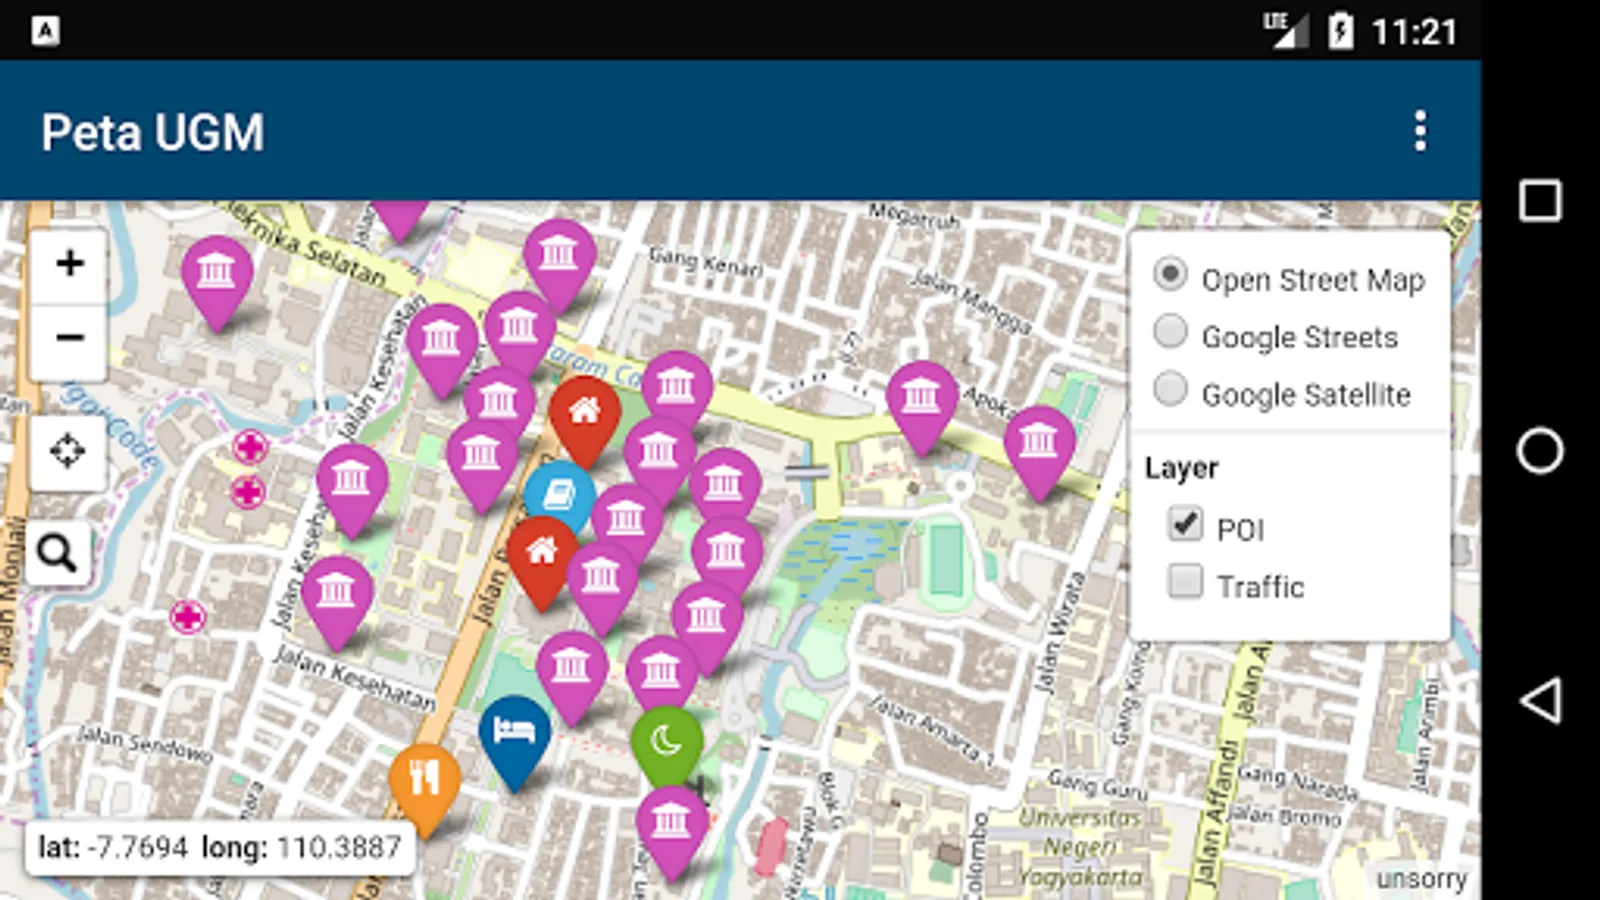Tap the Peta UGM app title

(153, 132)
